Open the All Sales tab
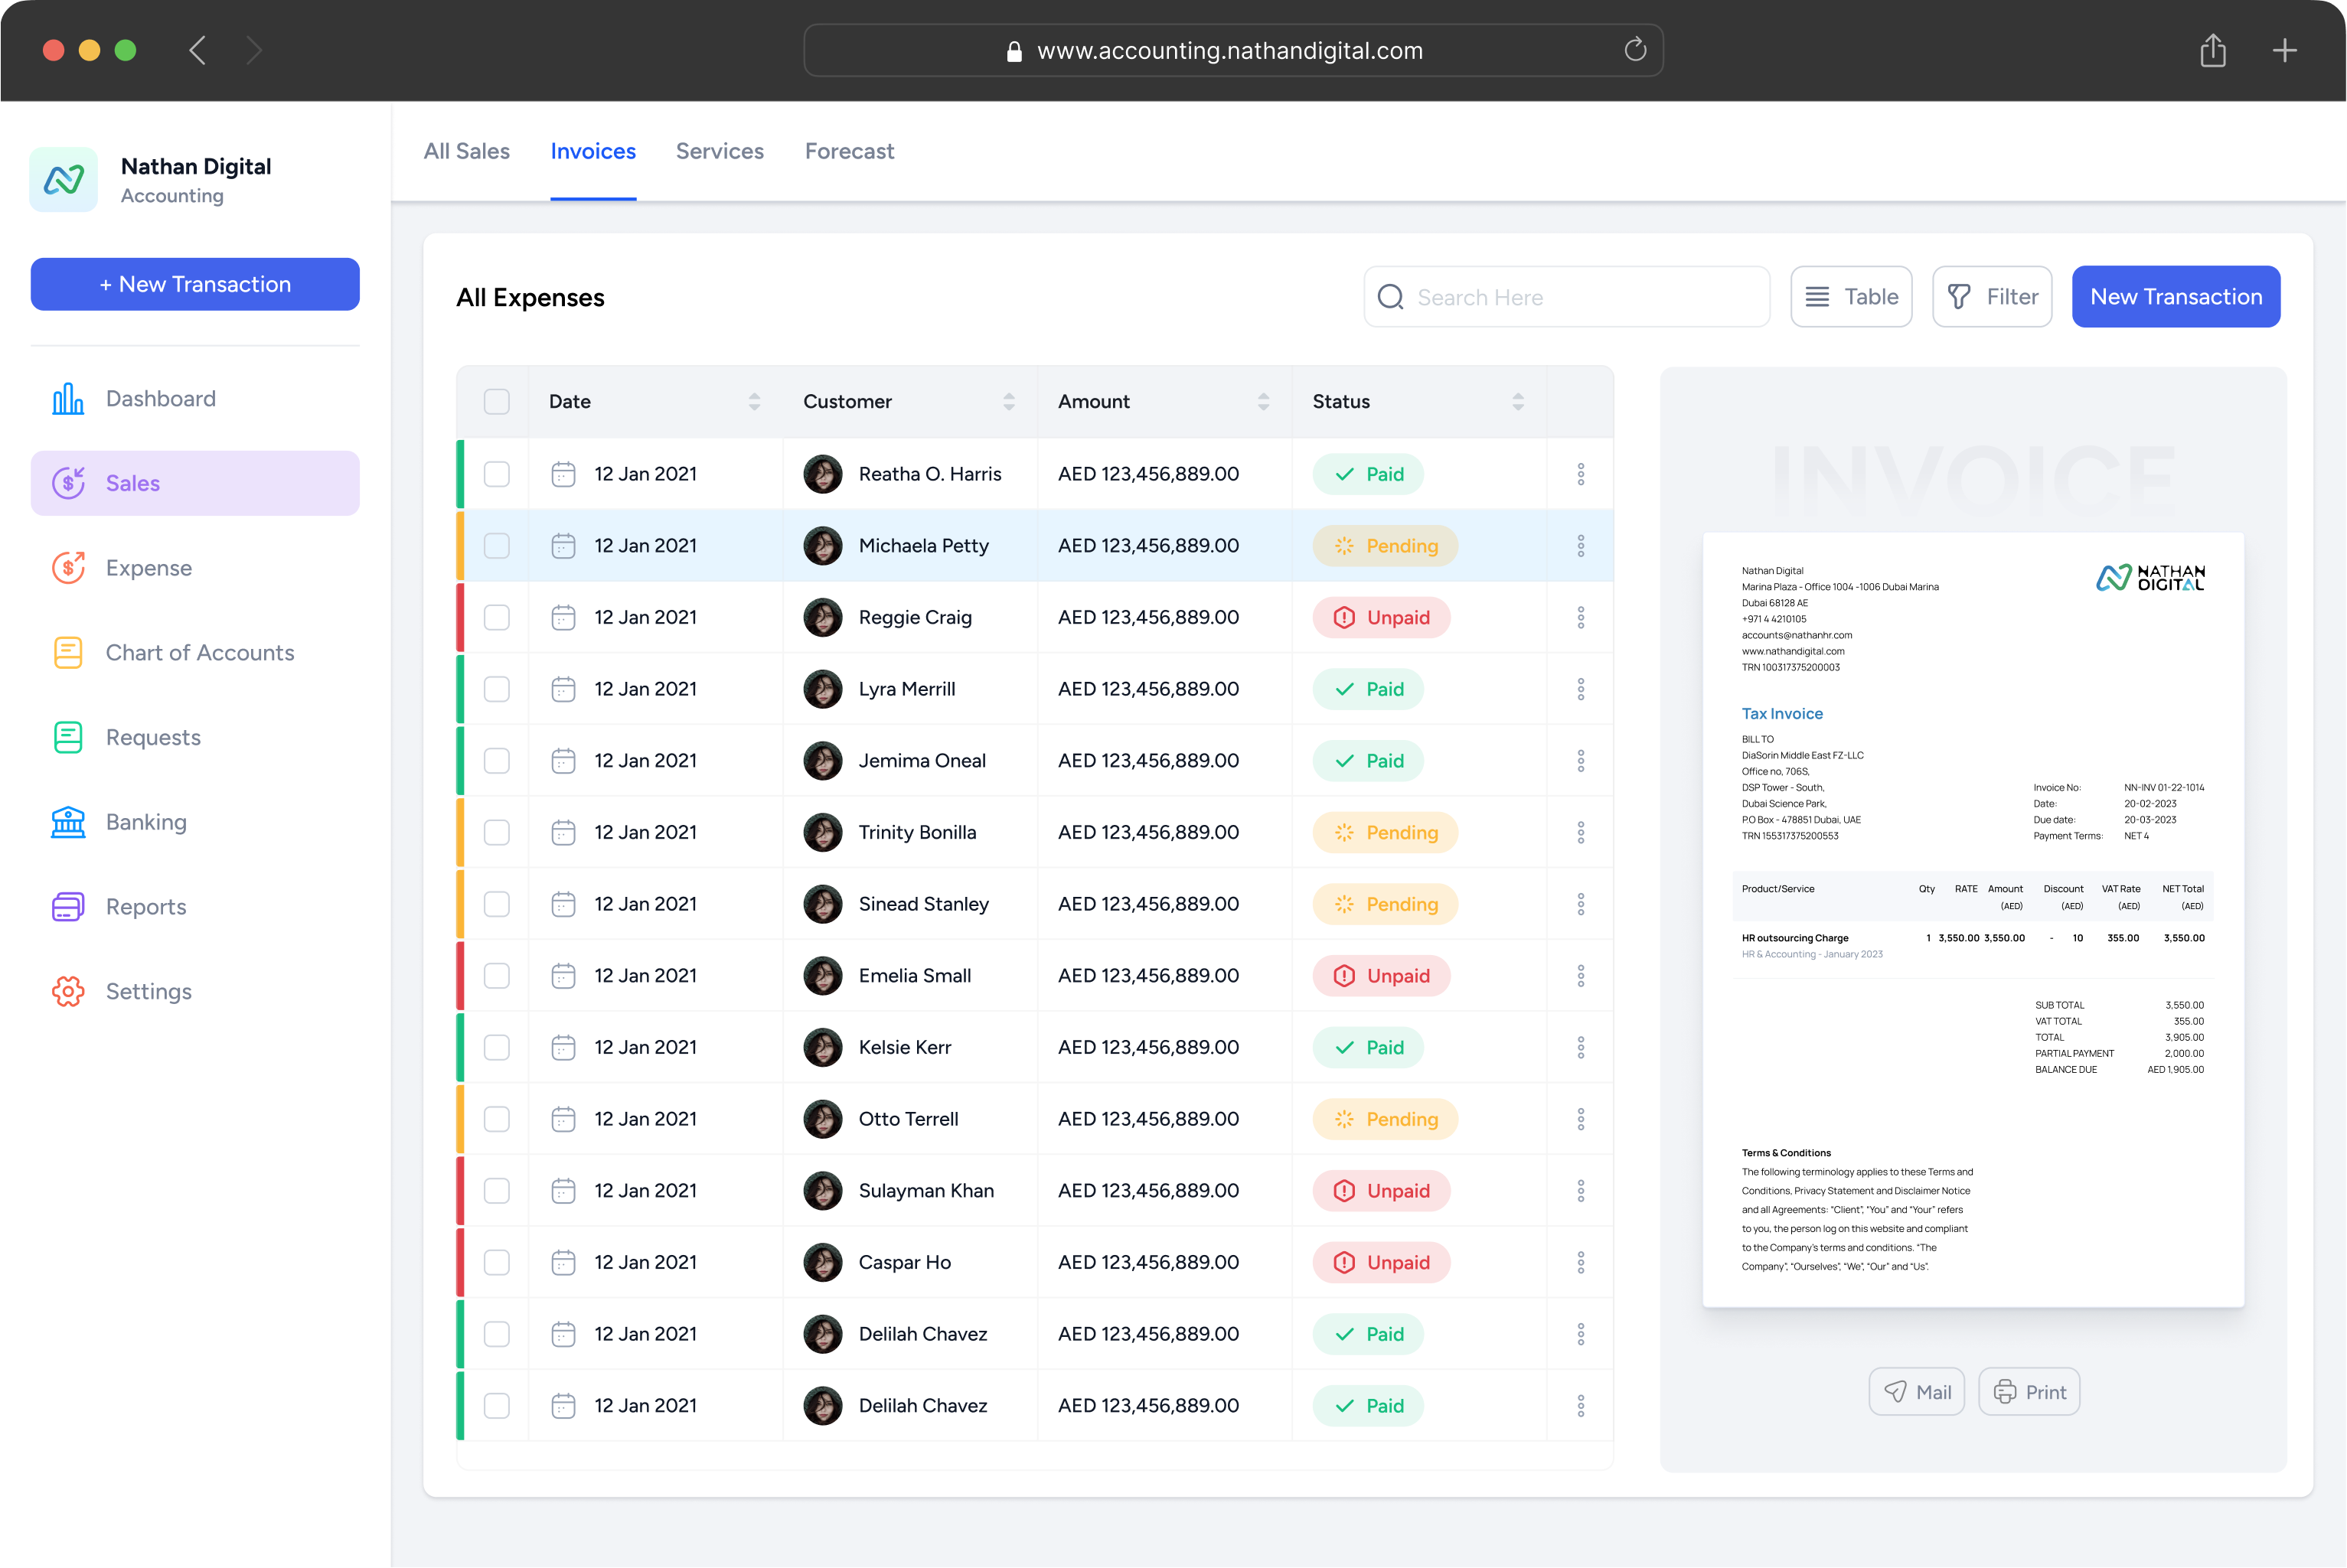The width and height of the screenshot is (2347, 1568). pyautogui.click(x=467, y=151)
